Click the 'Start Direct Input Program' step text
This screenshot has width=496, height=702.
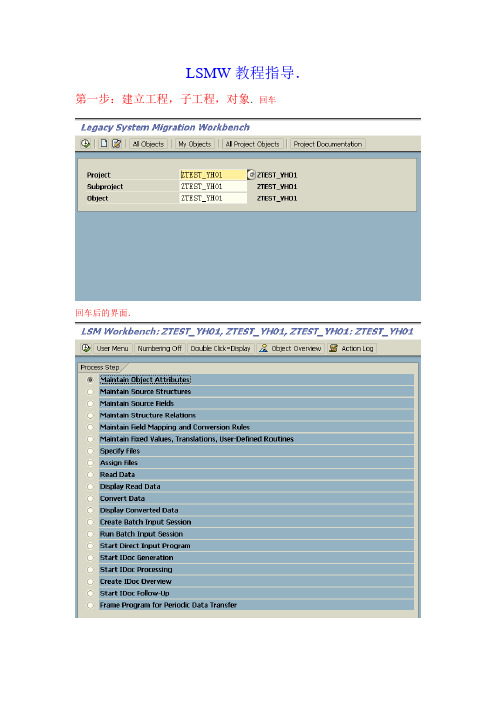pyautogui.click(x=145, y=546)
